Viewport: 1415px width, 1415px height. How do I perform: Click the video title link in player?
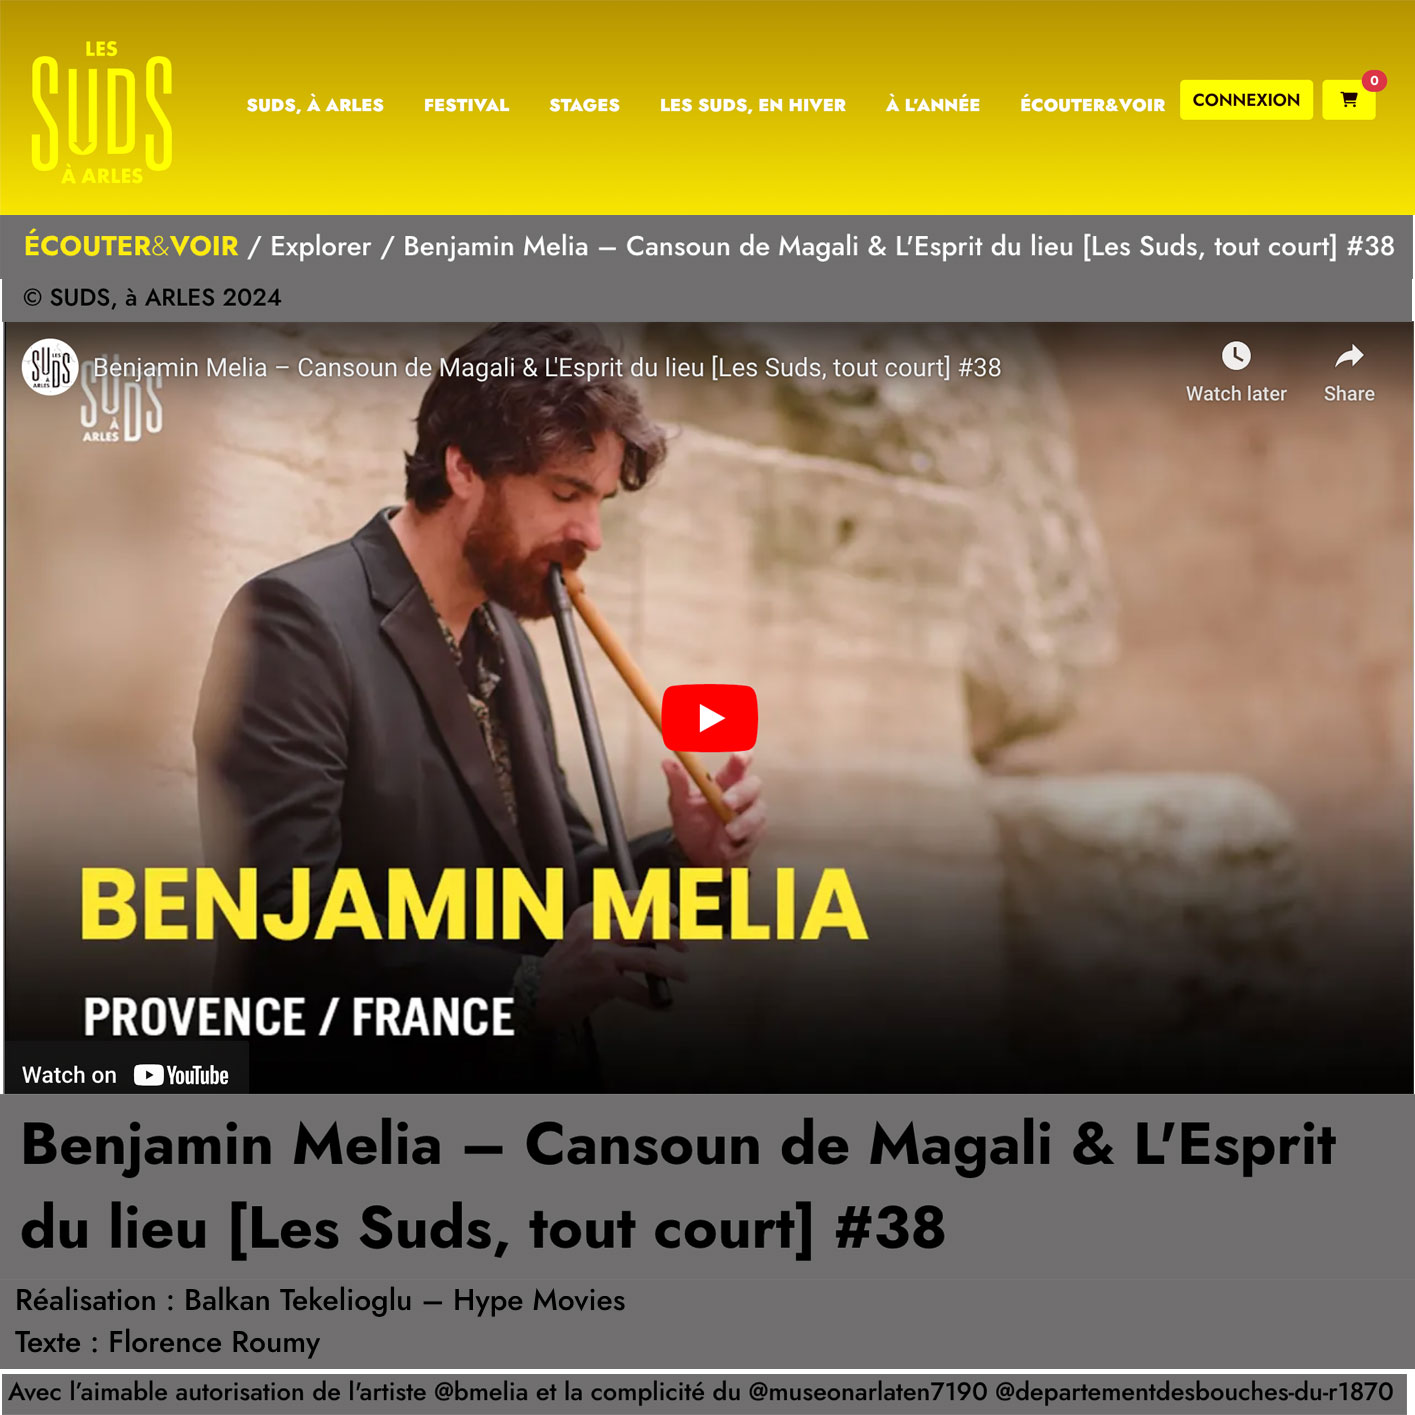(x=547, y=368)
